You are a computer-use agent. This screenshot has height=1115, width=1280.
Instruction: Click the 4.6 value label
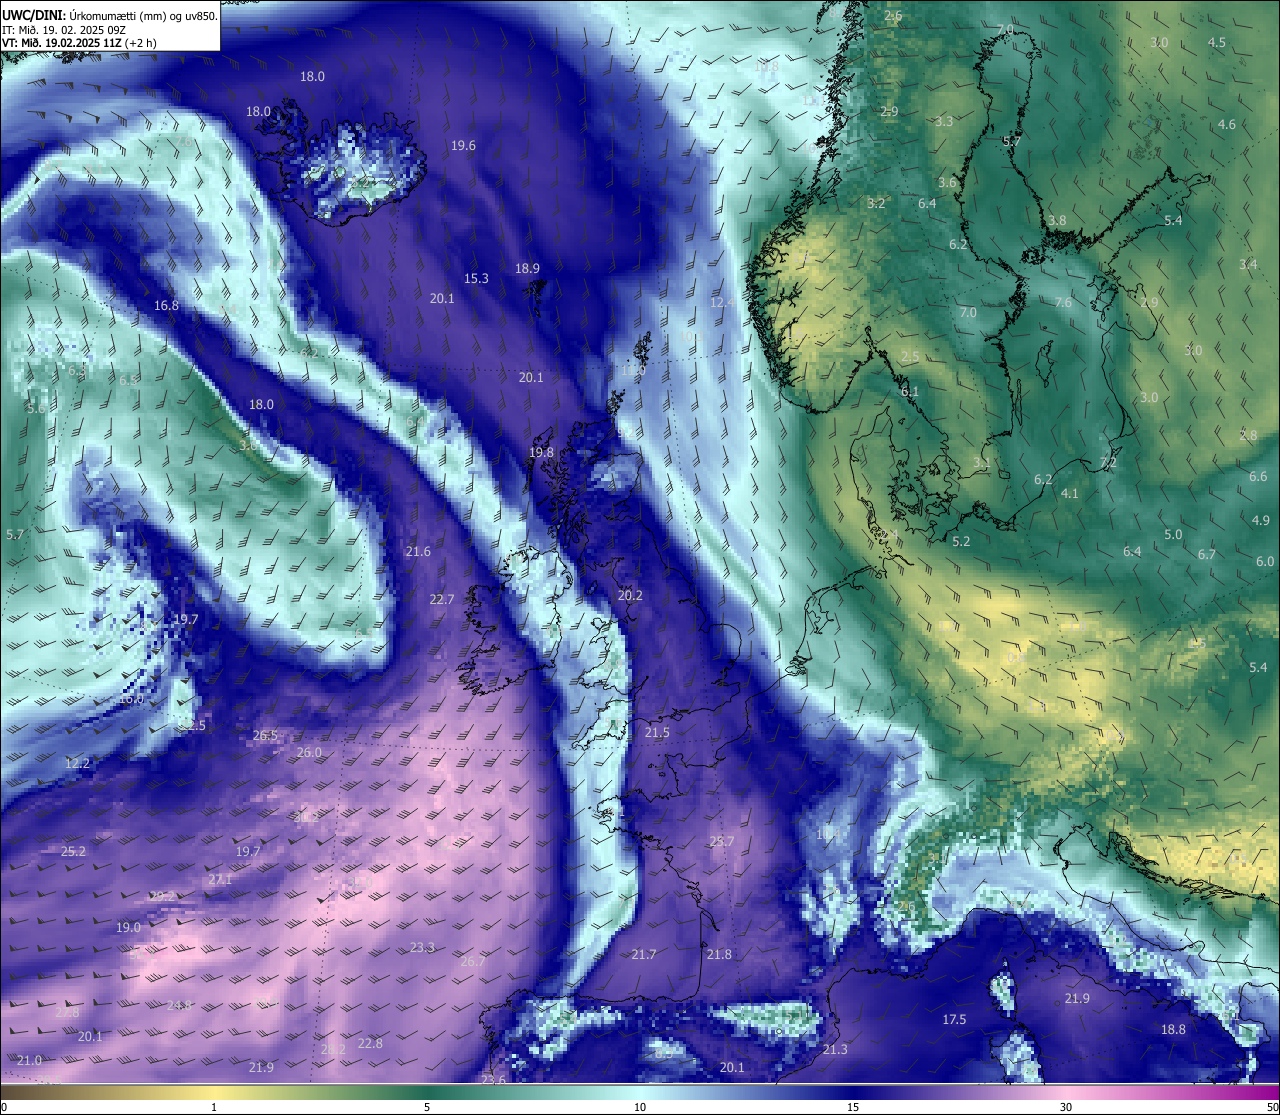[x=1227, y=124]
